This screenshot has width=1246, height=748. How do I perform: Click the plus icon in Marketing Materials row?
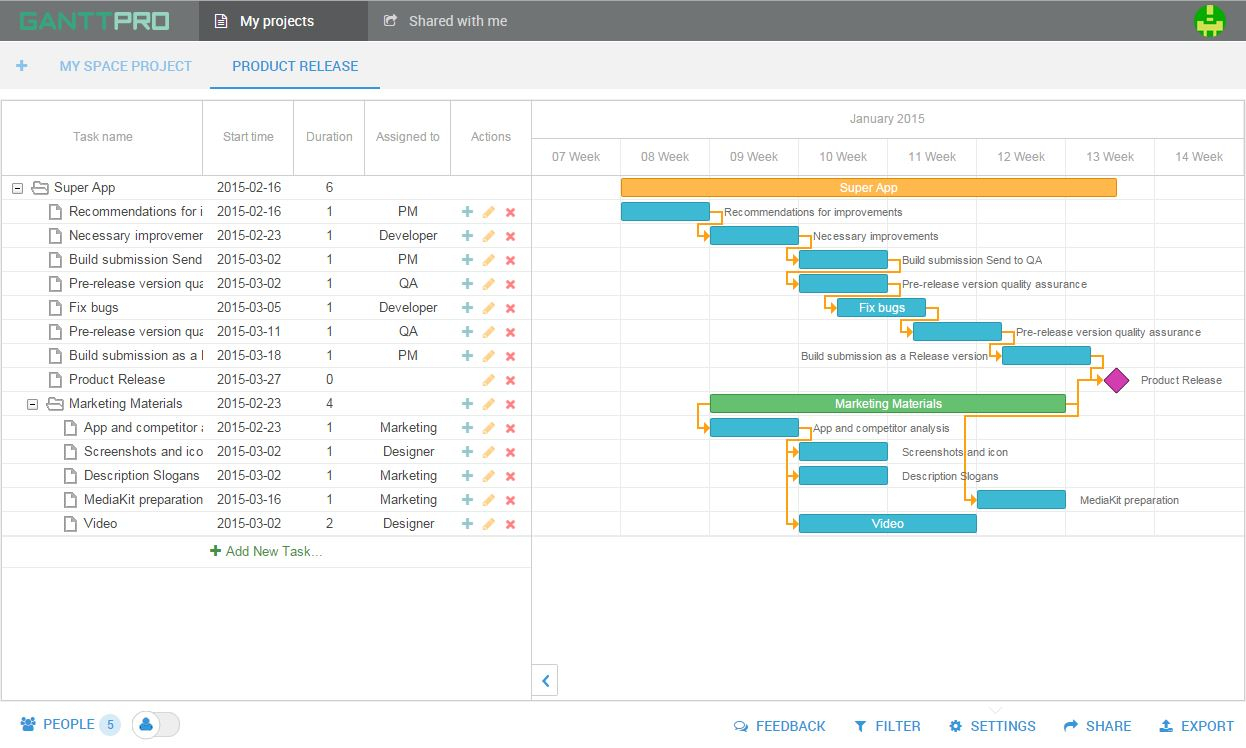[467, 404]
